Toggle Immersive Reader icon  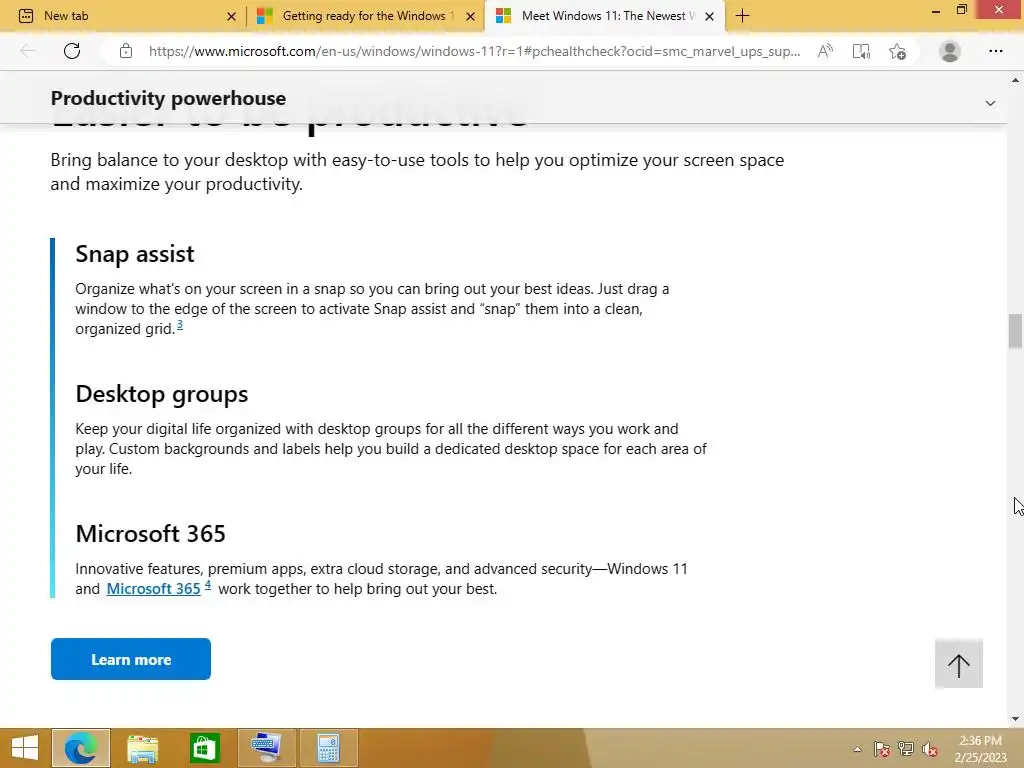[861, 51]
